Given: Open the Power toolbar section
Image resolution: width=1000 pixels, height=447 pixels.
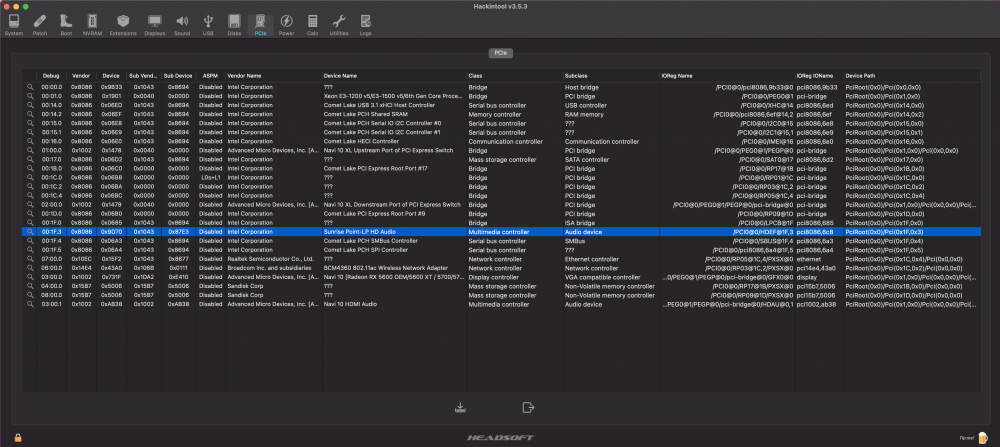Looking at the screenshot, I should click(286, 25).
